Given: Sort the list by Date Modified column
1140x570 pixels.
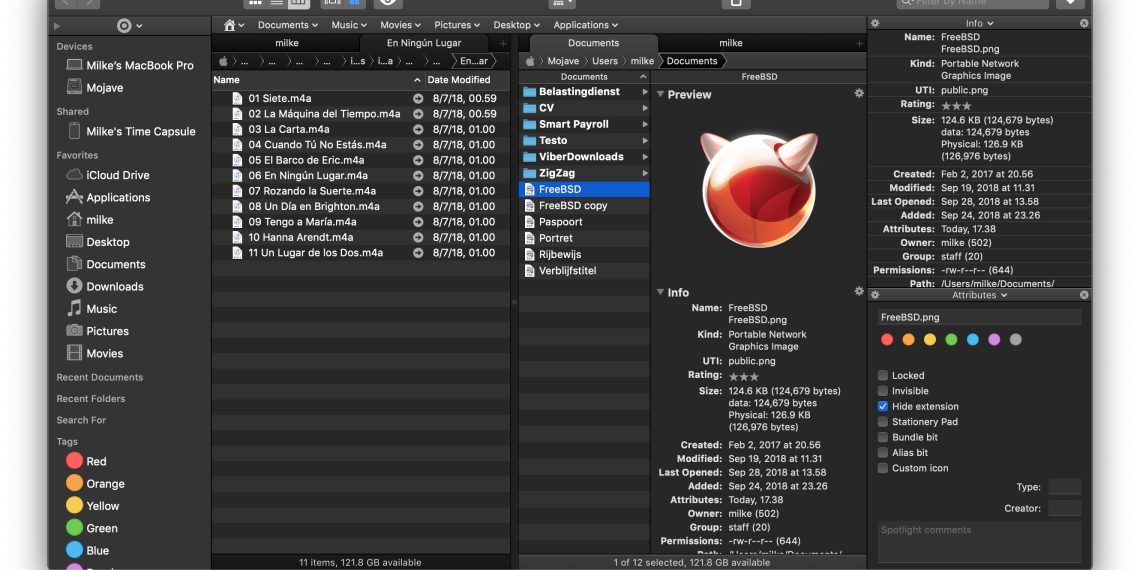Looking at the screenshot, I should pyautogui.click(x=458, y=80).
